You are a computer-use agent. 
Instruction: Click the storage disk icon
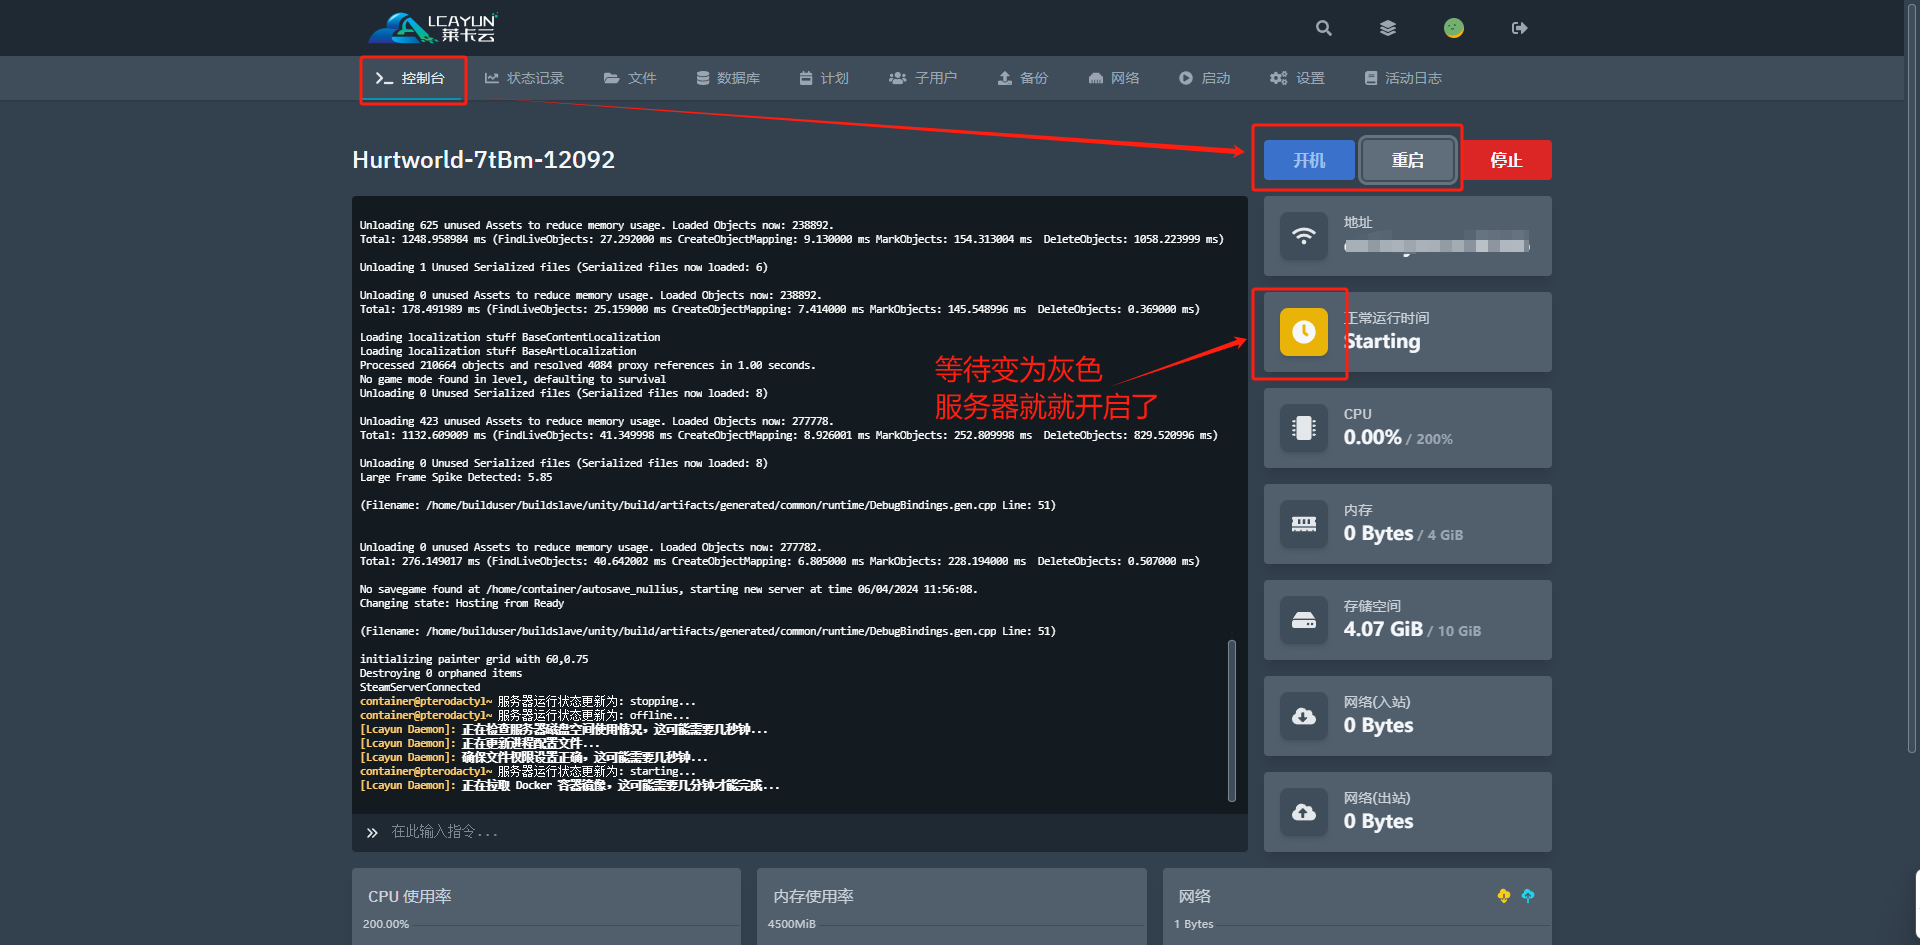click(x=1304, y=620)
